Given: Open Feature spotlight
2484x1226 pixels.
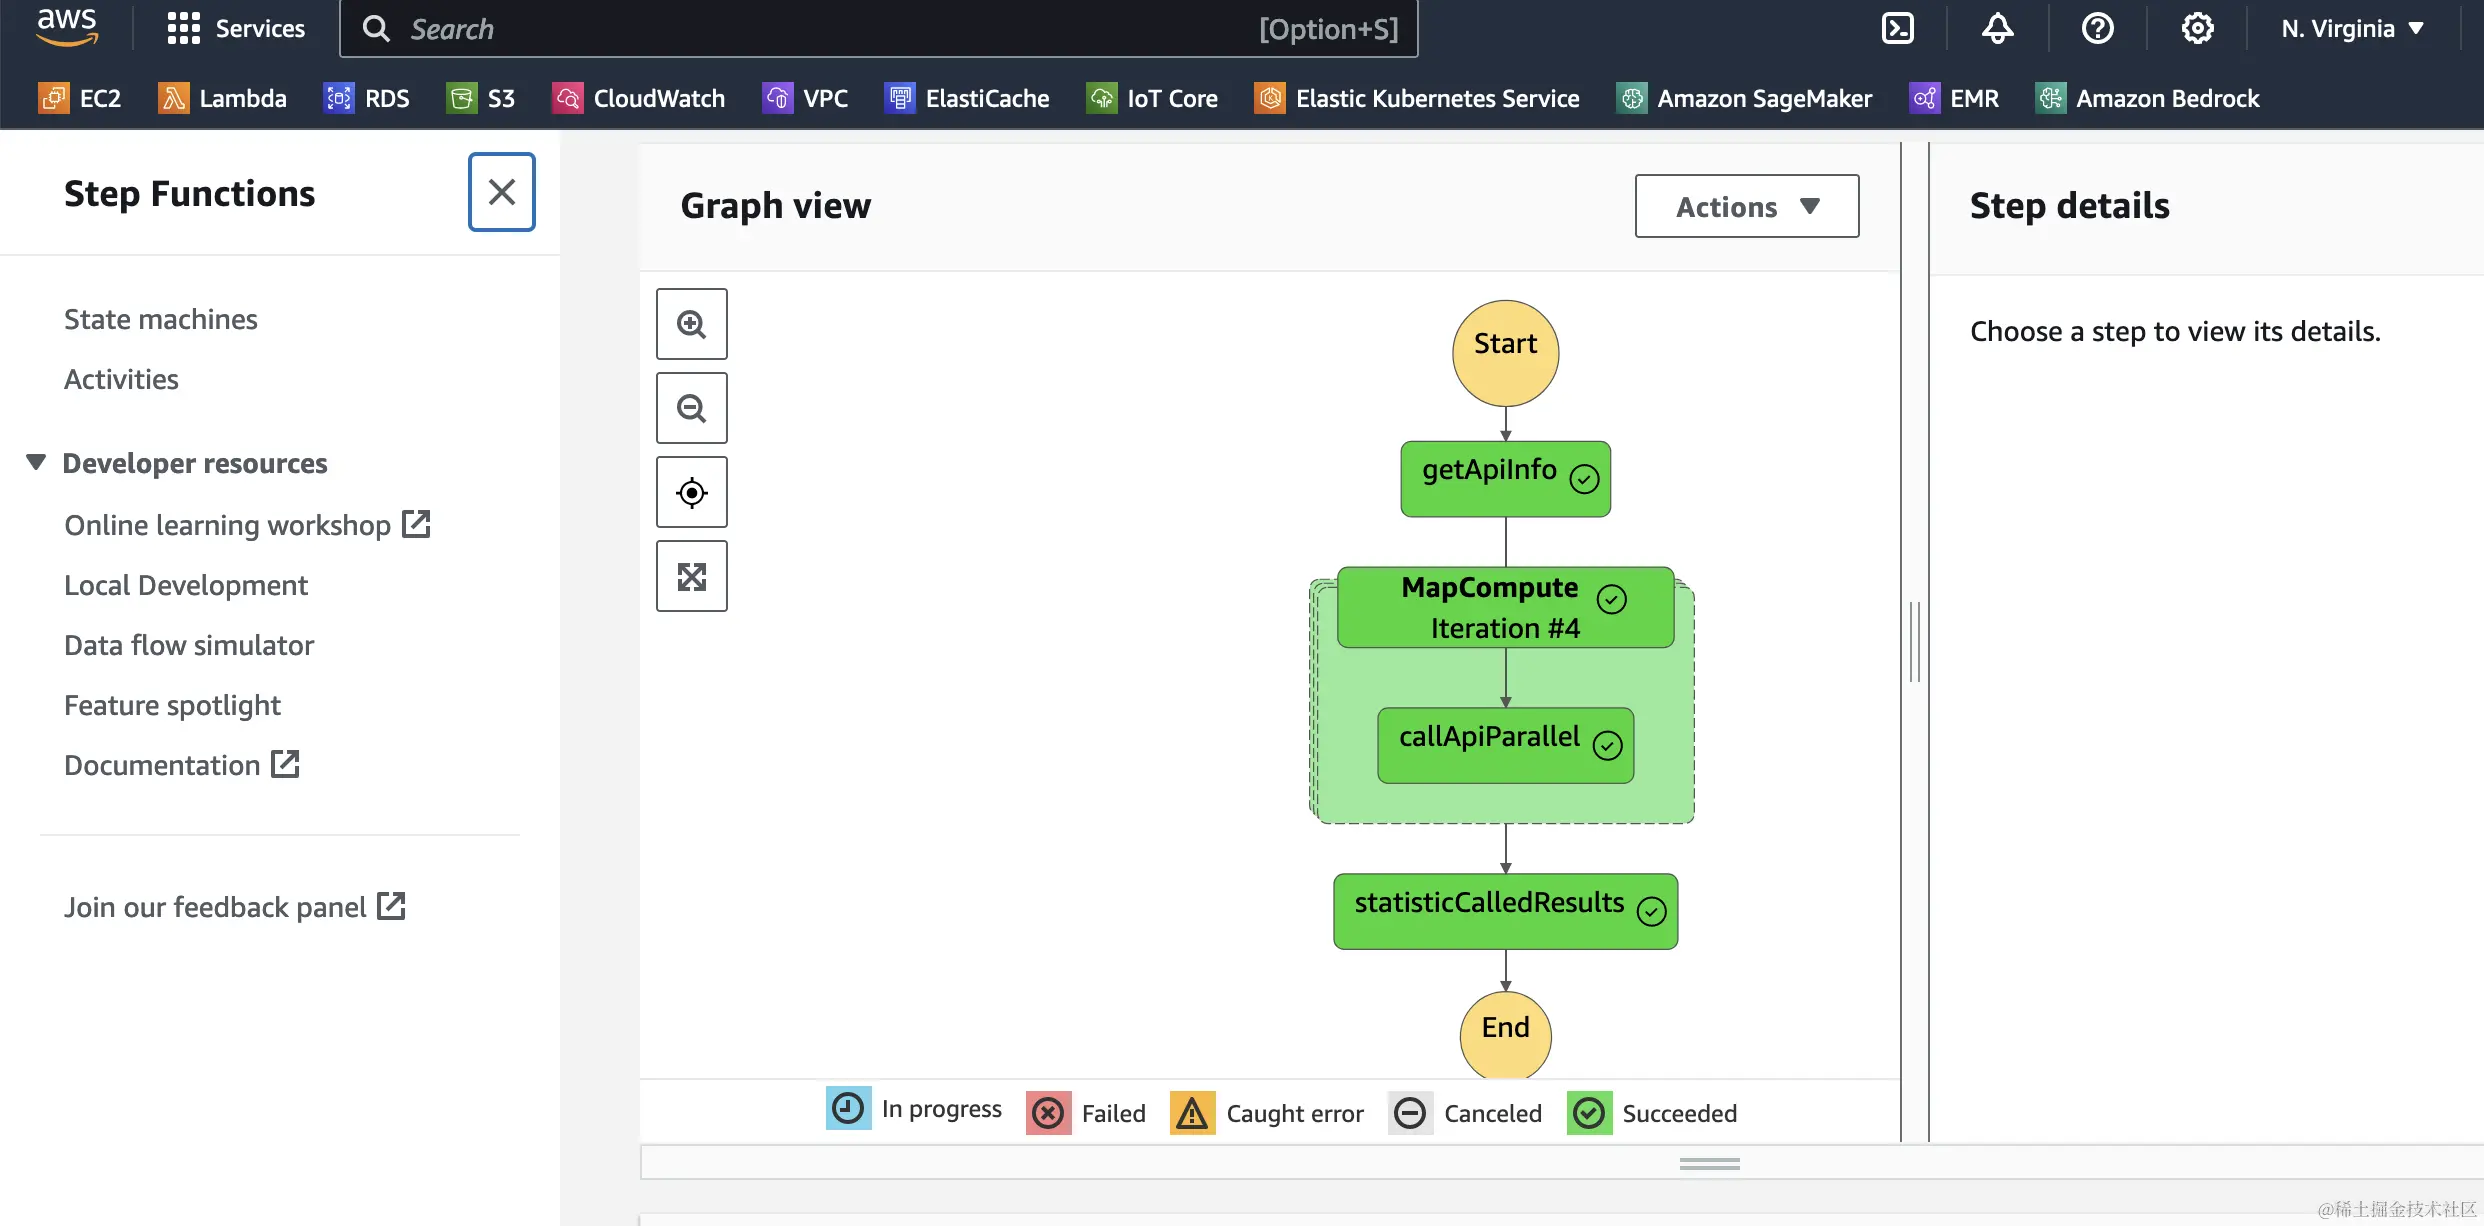Looking at the screenshot, I should [x=172, y=705].
